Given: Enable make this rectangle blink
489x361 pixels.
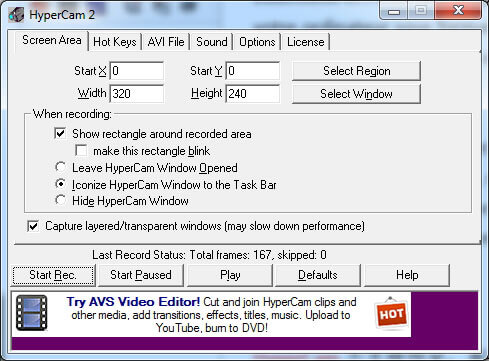Looking at the screenshot, I should click(81, 150).
